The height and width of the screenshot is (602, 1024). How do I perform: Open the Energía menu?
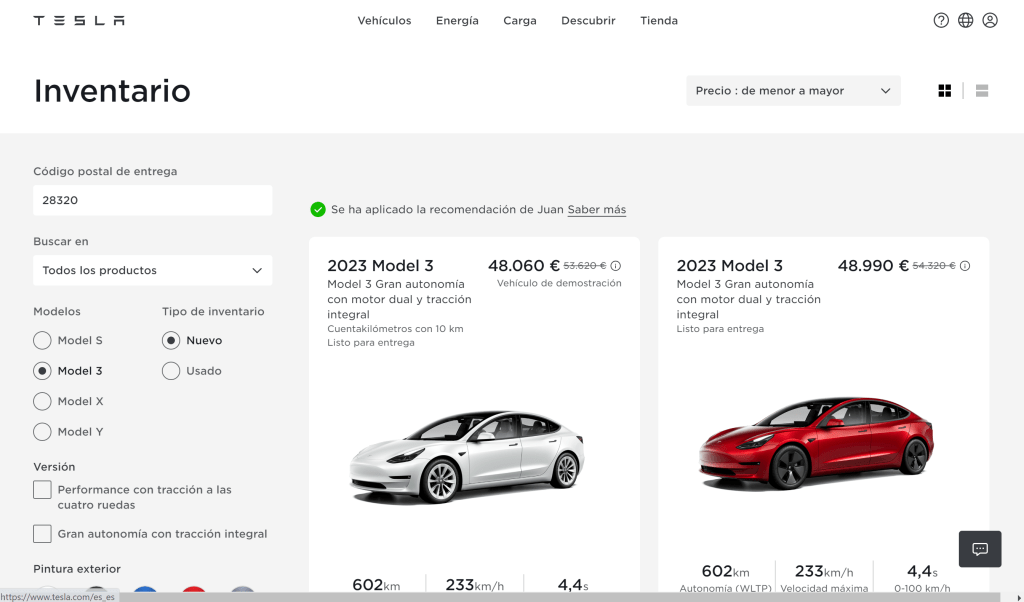coord(457,20)
